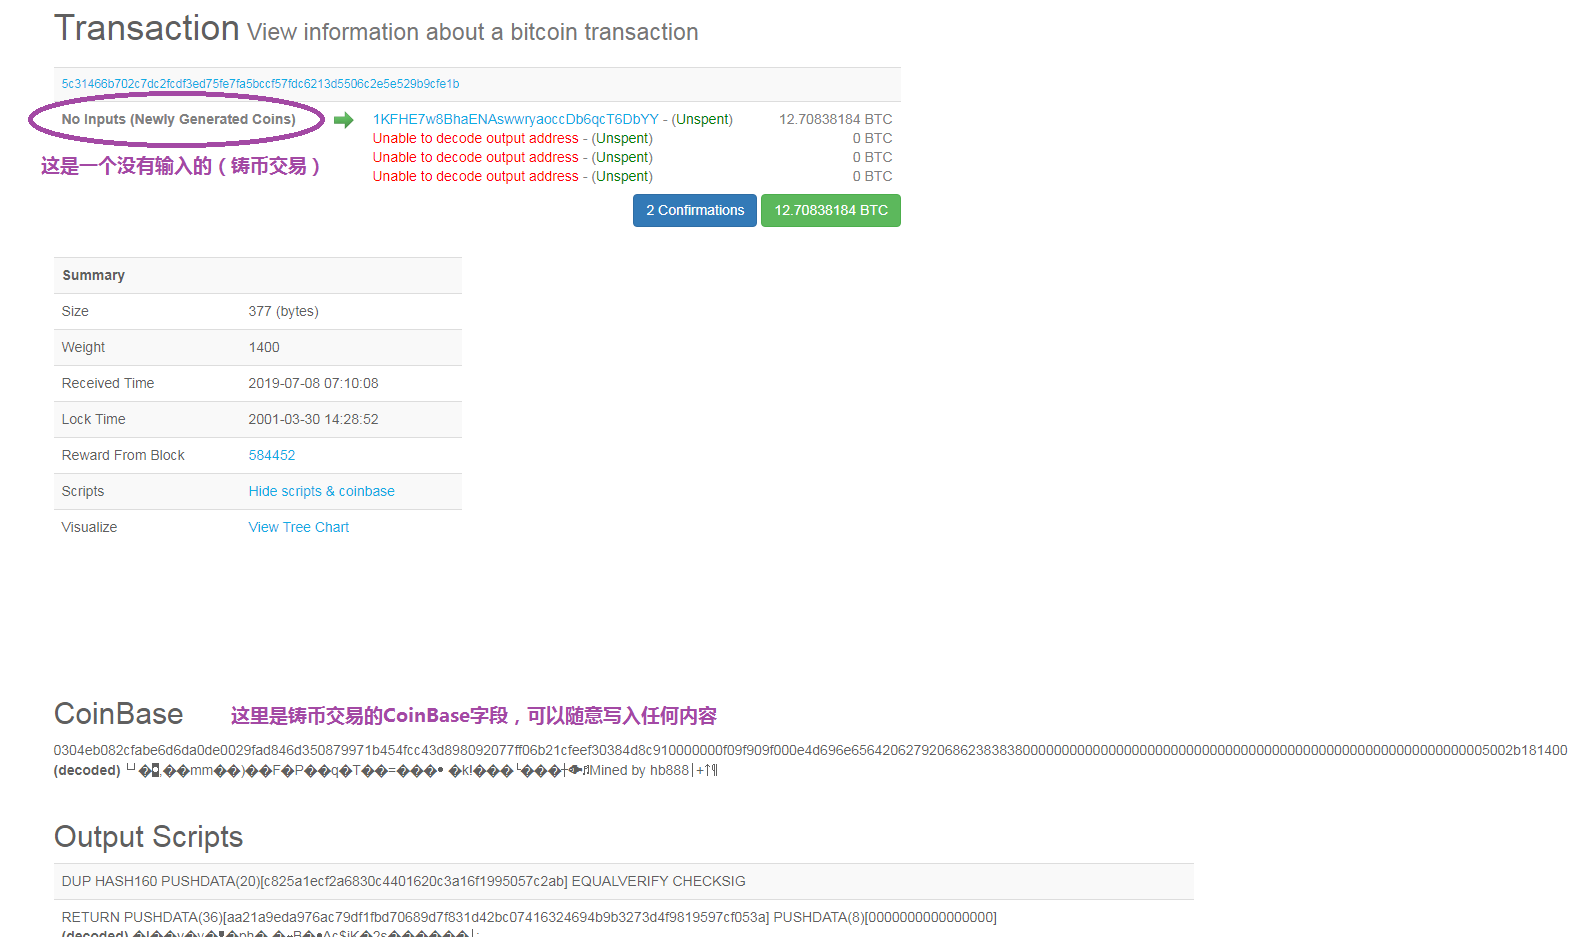The width and height of the screenshot is (1574, 937).
Task: Open the View Tree Chart link
Action: point(299,527)
